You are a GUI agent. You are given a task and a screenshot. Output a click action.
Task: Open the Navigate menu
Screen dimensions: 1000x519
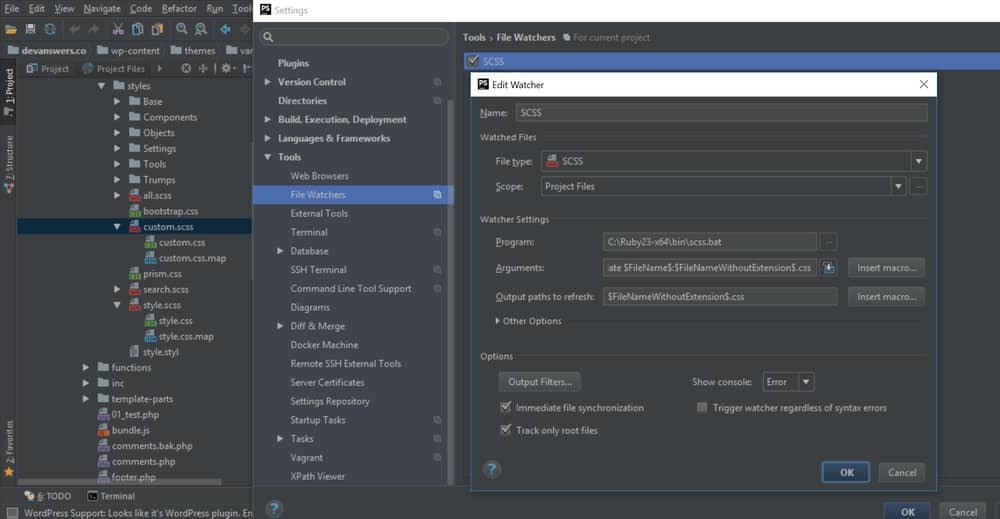click(x=102, y=8)
